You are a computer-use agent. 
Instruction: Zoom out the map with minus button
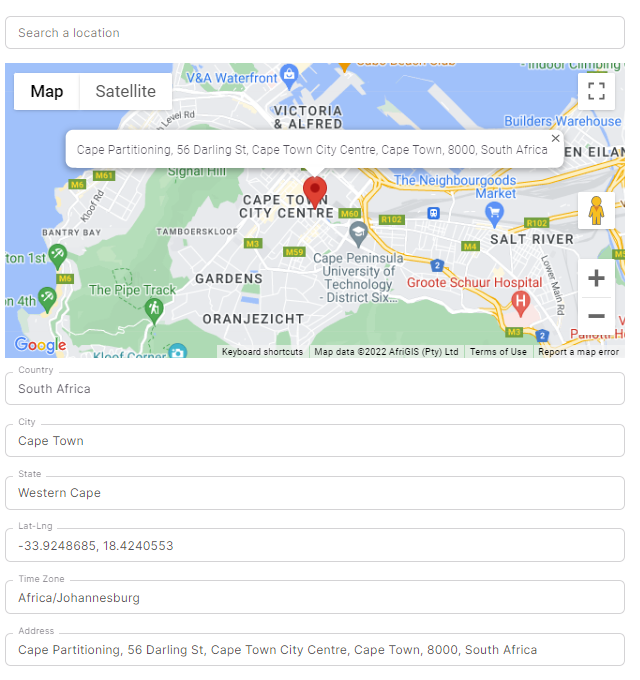[x=596, y=316]
